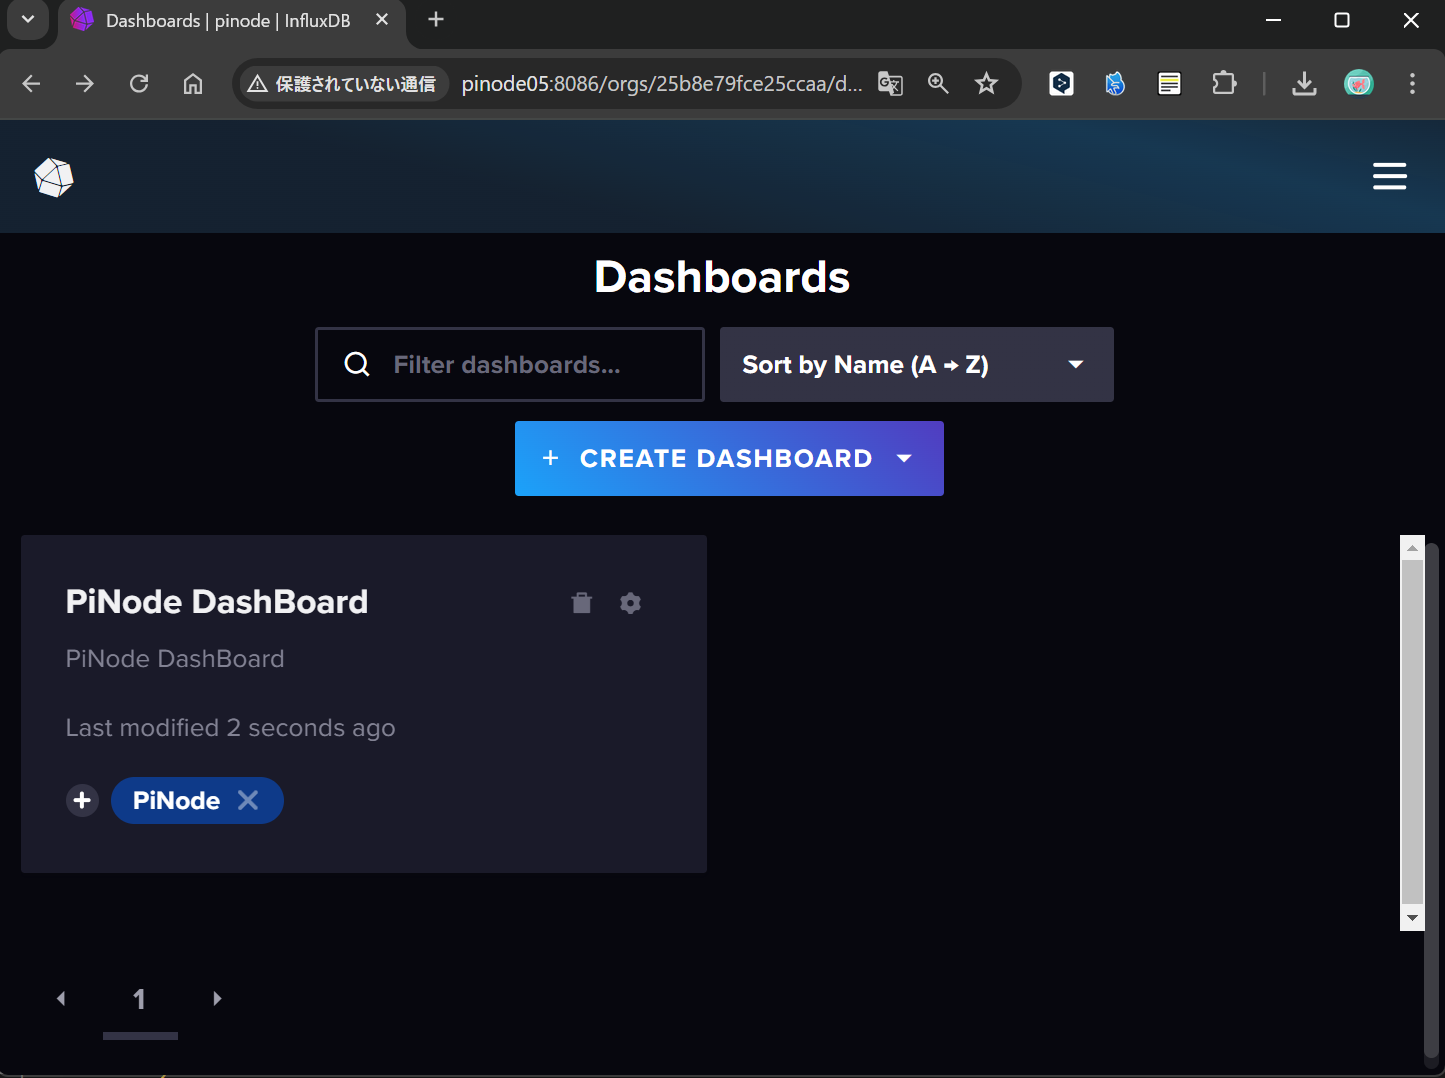
Task: Go to the next results page
Action: 217,998
